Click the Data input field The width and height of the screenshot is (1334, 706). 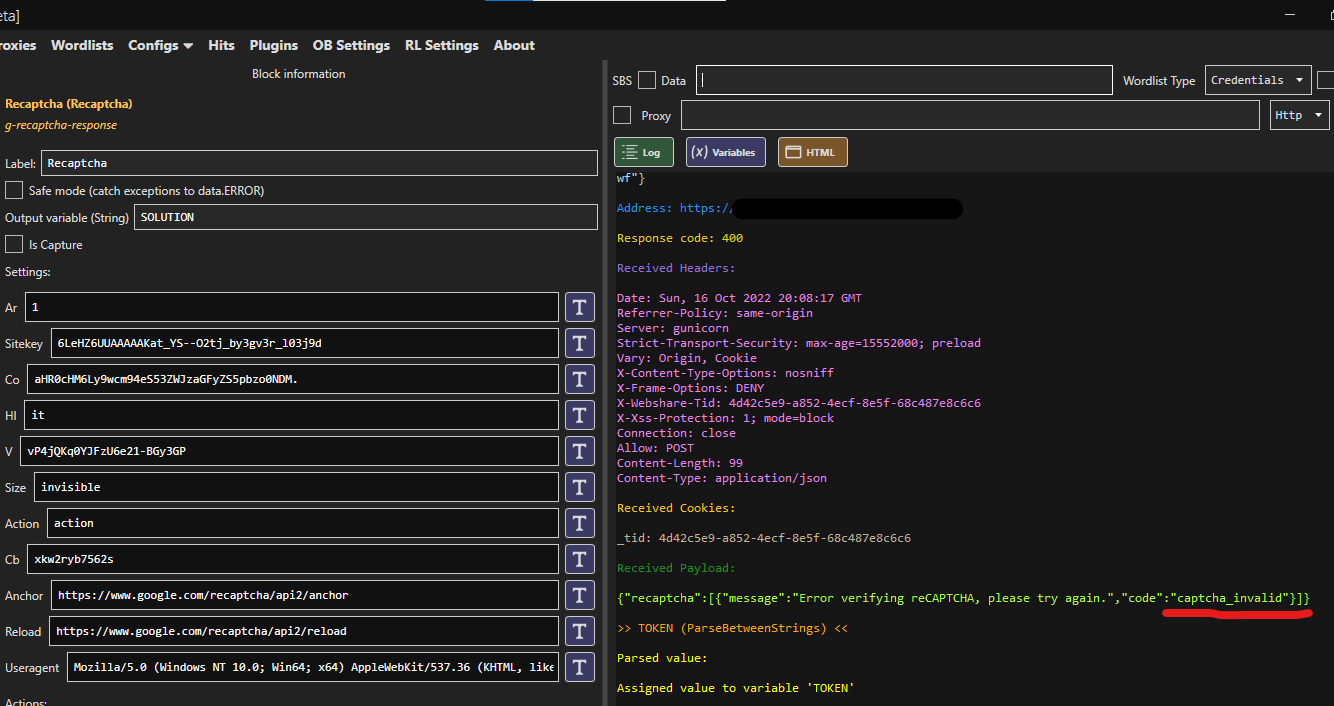tap(904, 80)
